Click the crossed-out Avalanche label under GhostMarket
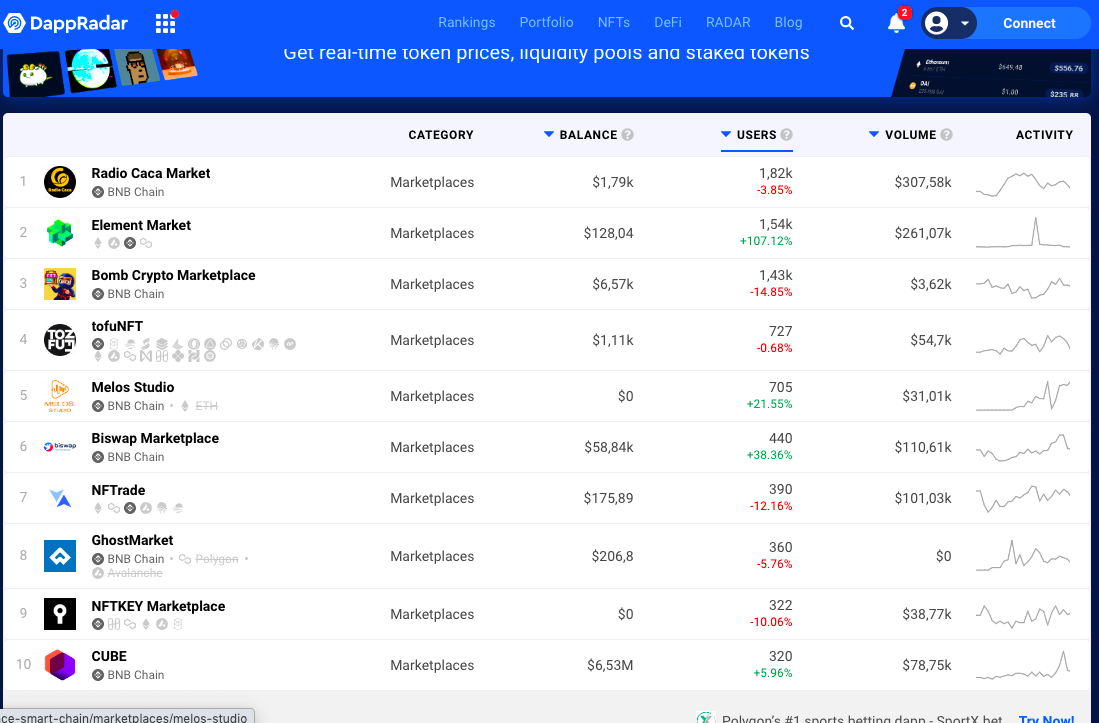Viewport: 1099px width, 723px height. (x=135, y=573)
